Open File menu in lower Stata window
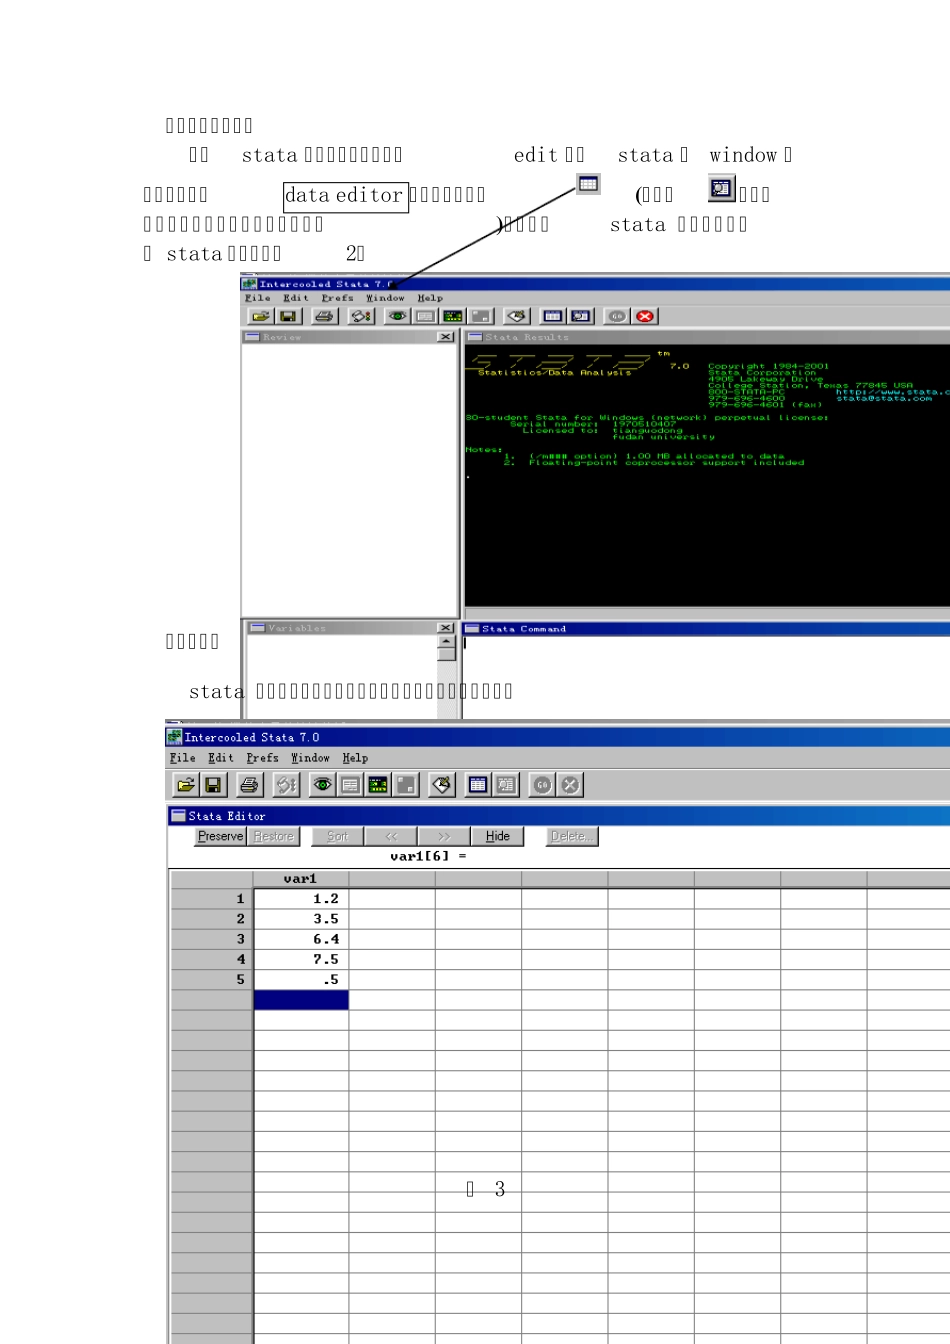The image size is (950, 1344). [x=183, y=758]
